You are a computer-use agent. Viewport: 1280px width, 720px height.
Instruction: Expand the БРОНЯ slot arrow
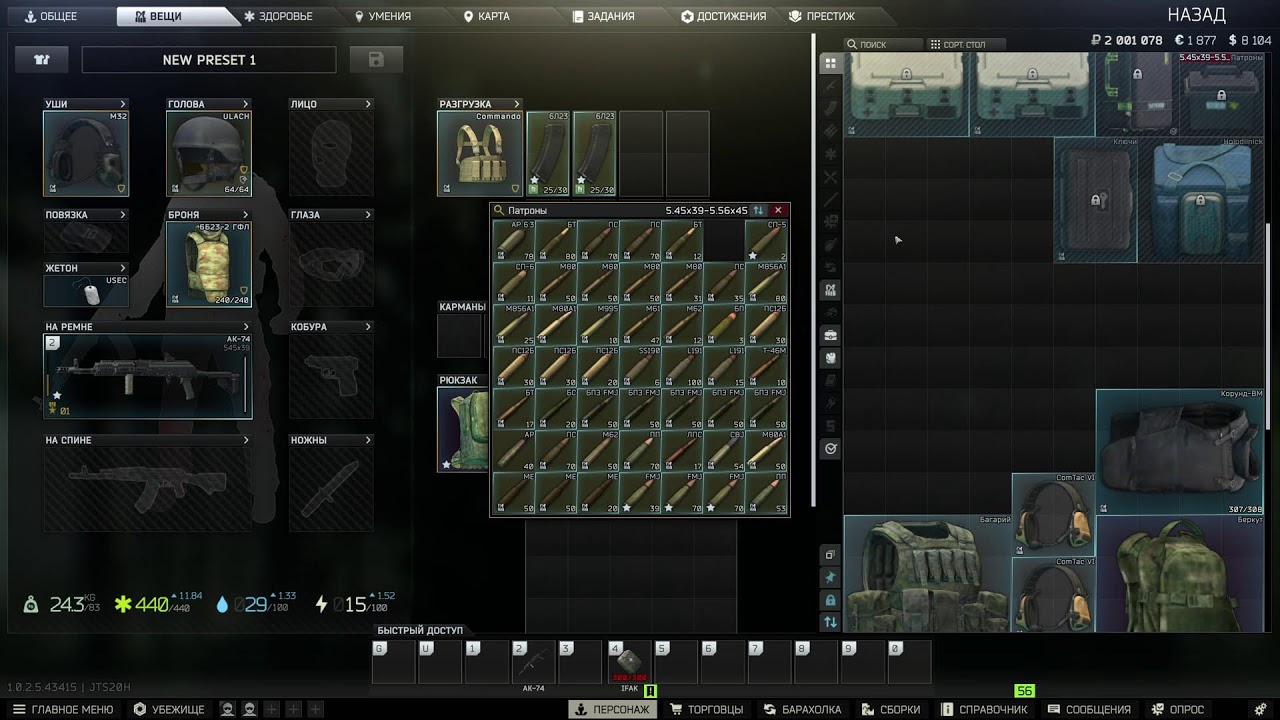point(245,215)
